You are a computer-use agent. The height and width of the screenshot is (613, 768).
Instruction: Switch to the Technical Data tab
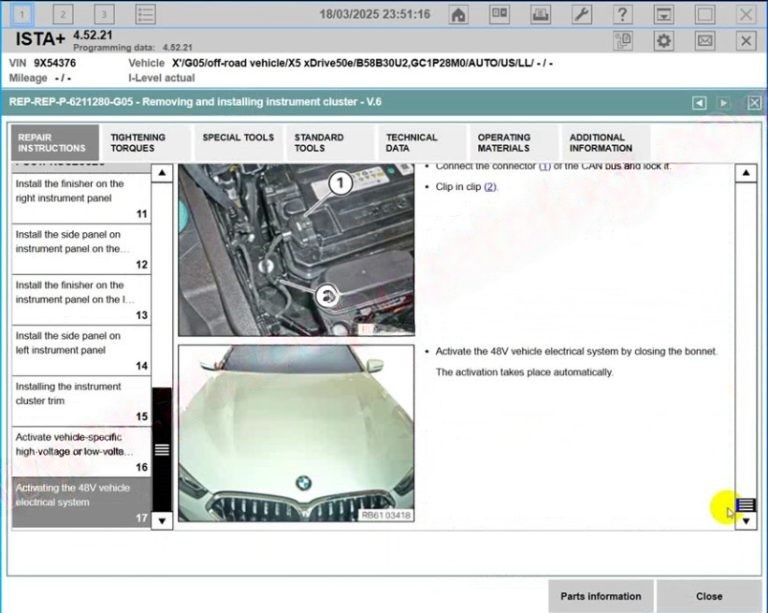point(422,142)
